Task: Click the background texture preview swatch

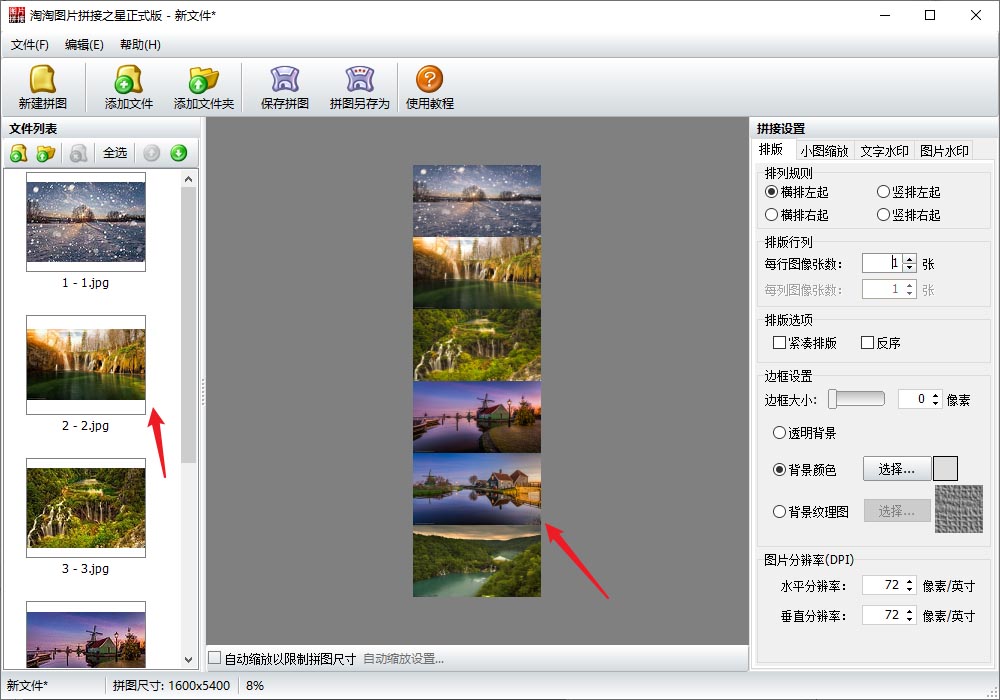Action: click(x=959, y=509)
